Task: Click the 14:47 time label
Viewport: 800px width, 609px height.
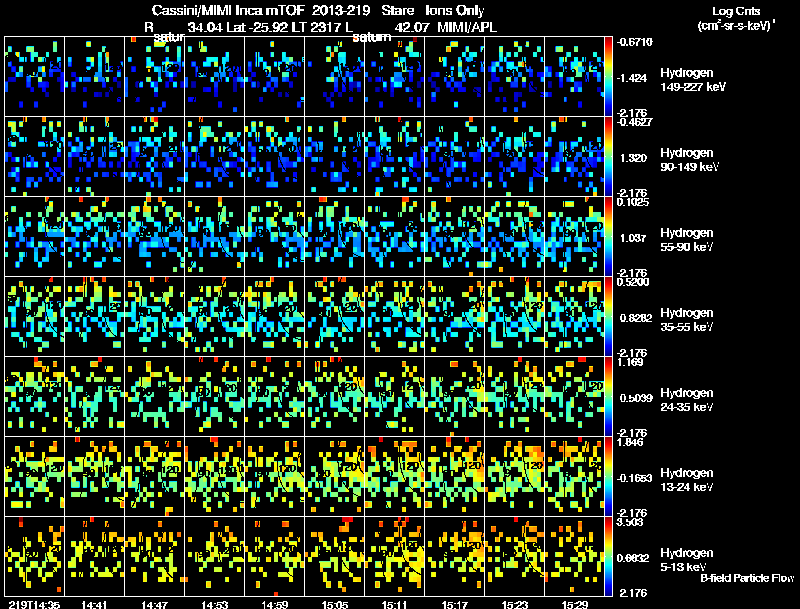Action: (x=155, y=604)
